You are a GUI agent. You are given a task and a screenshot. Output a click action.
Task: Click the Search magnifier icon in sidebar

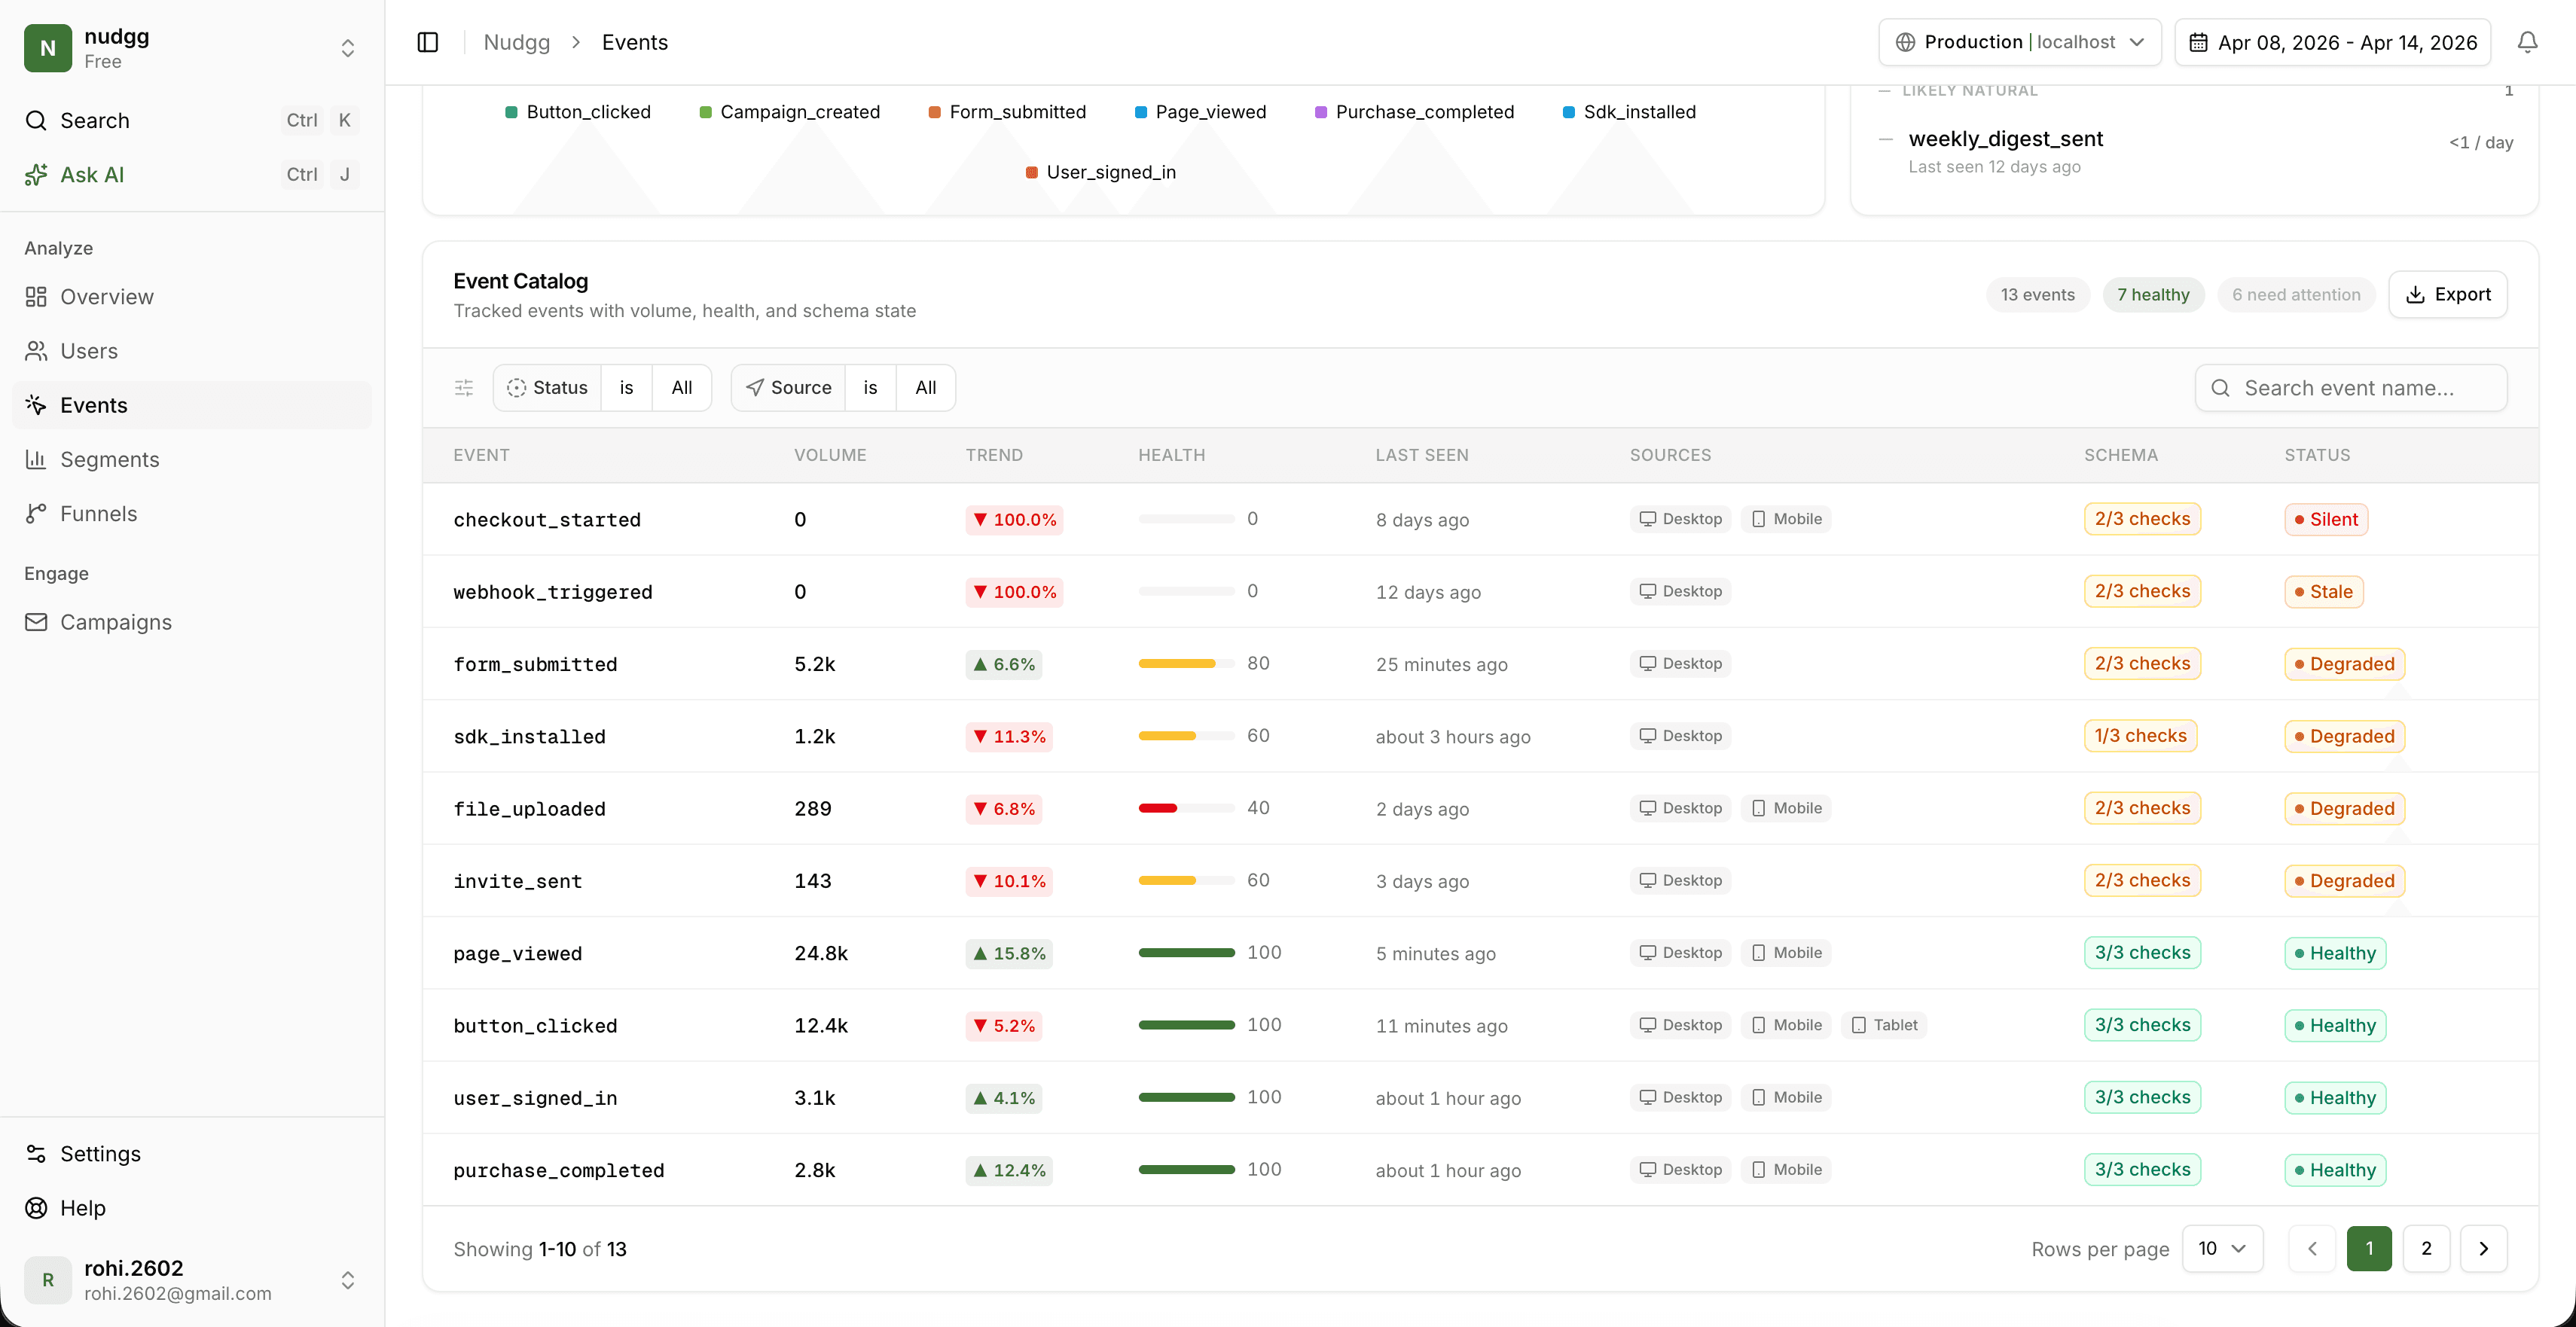tap(36, 120)
